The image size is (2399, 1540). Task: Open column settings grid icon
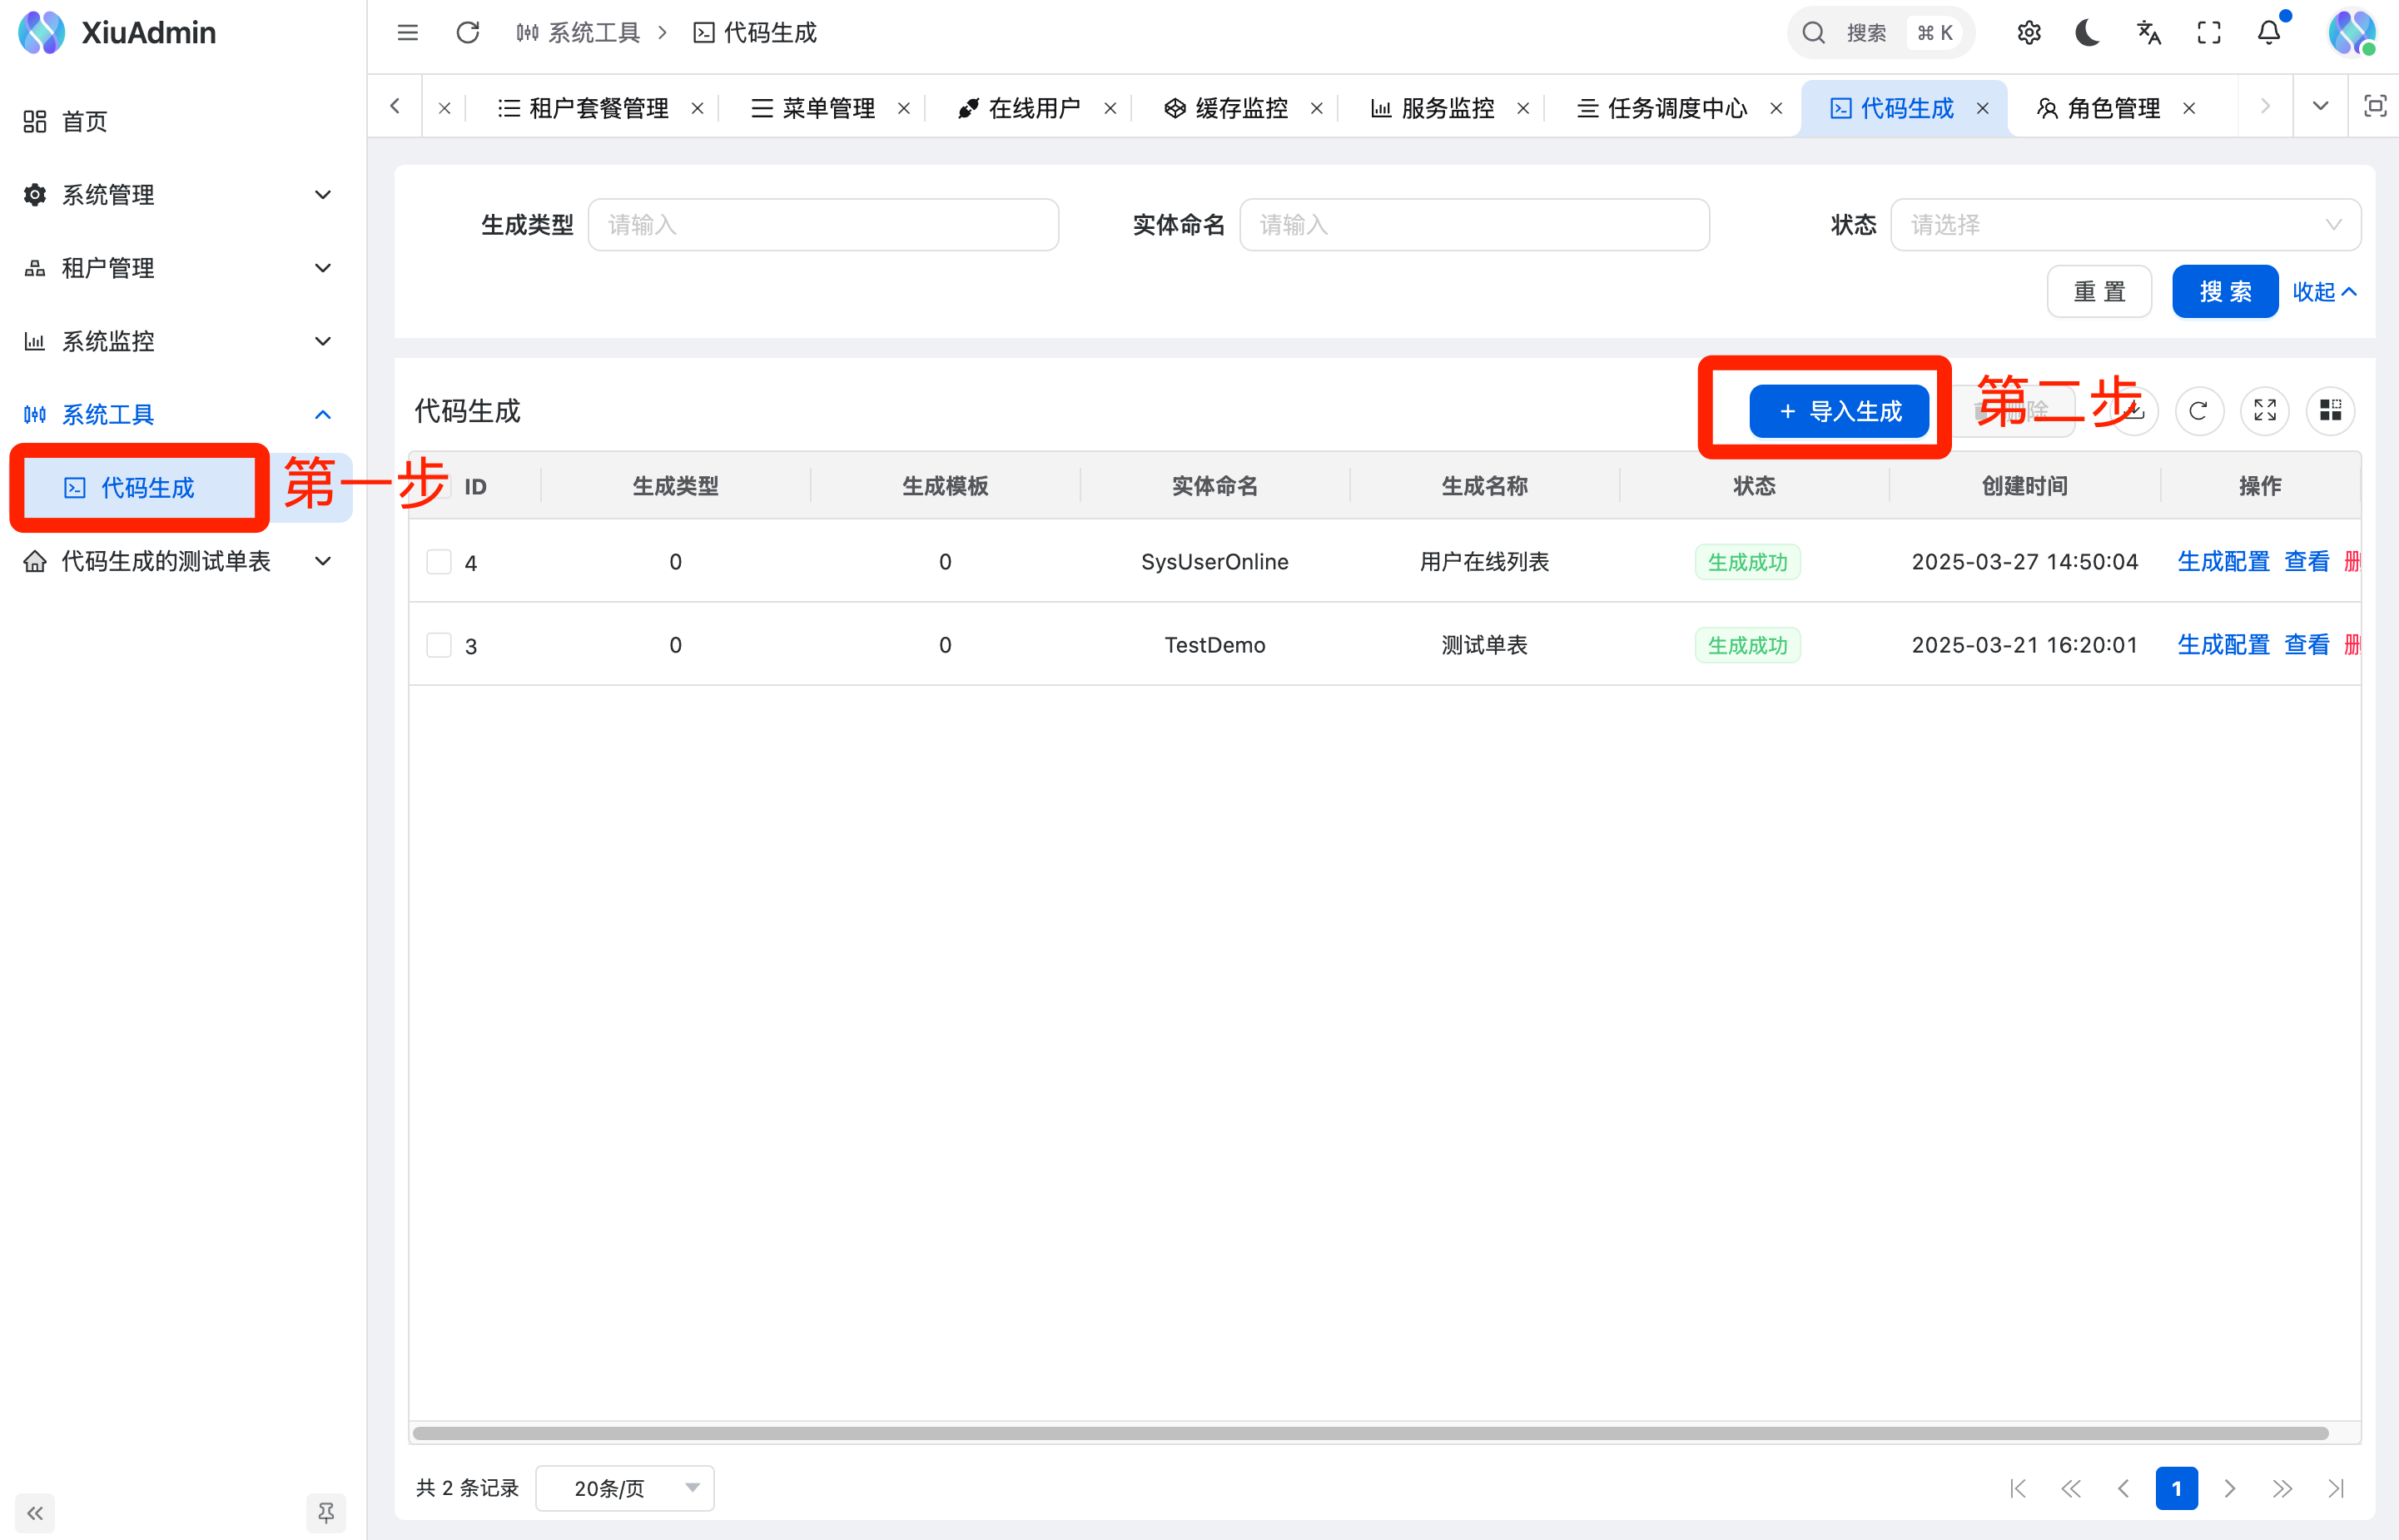[x=2330, y=411]
